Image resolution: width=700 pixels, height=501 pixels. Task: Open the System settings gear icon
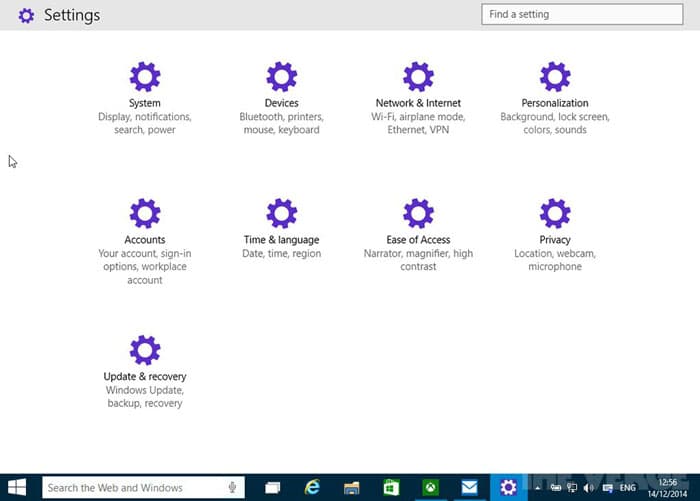coord(145,77)
